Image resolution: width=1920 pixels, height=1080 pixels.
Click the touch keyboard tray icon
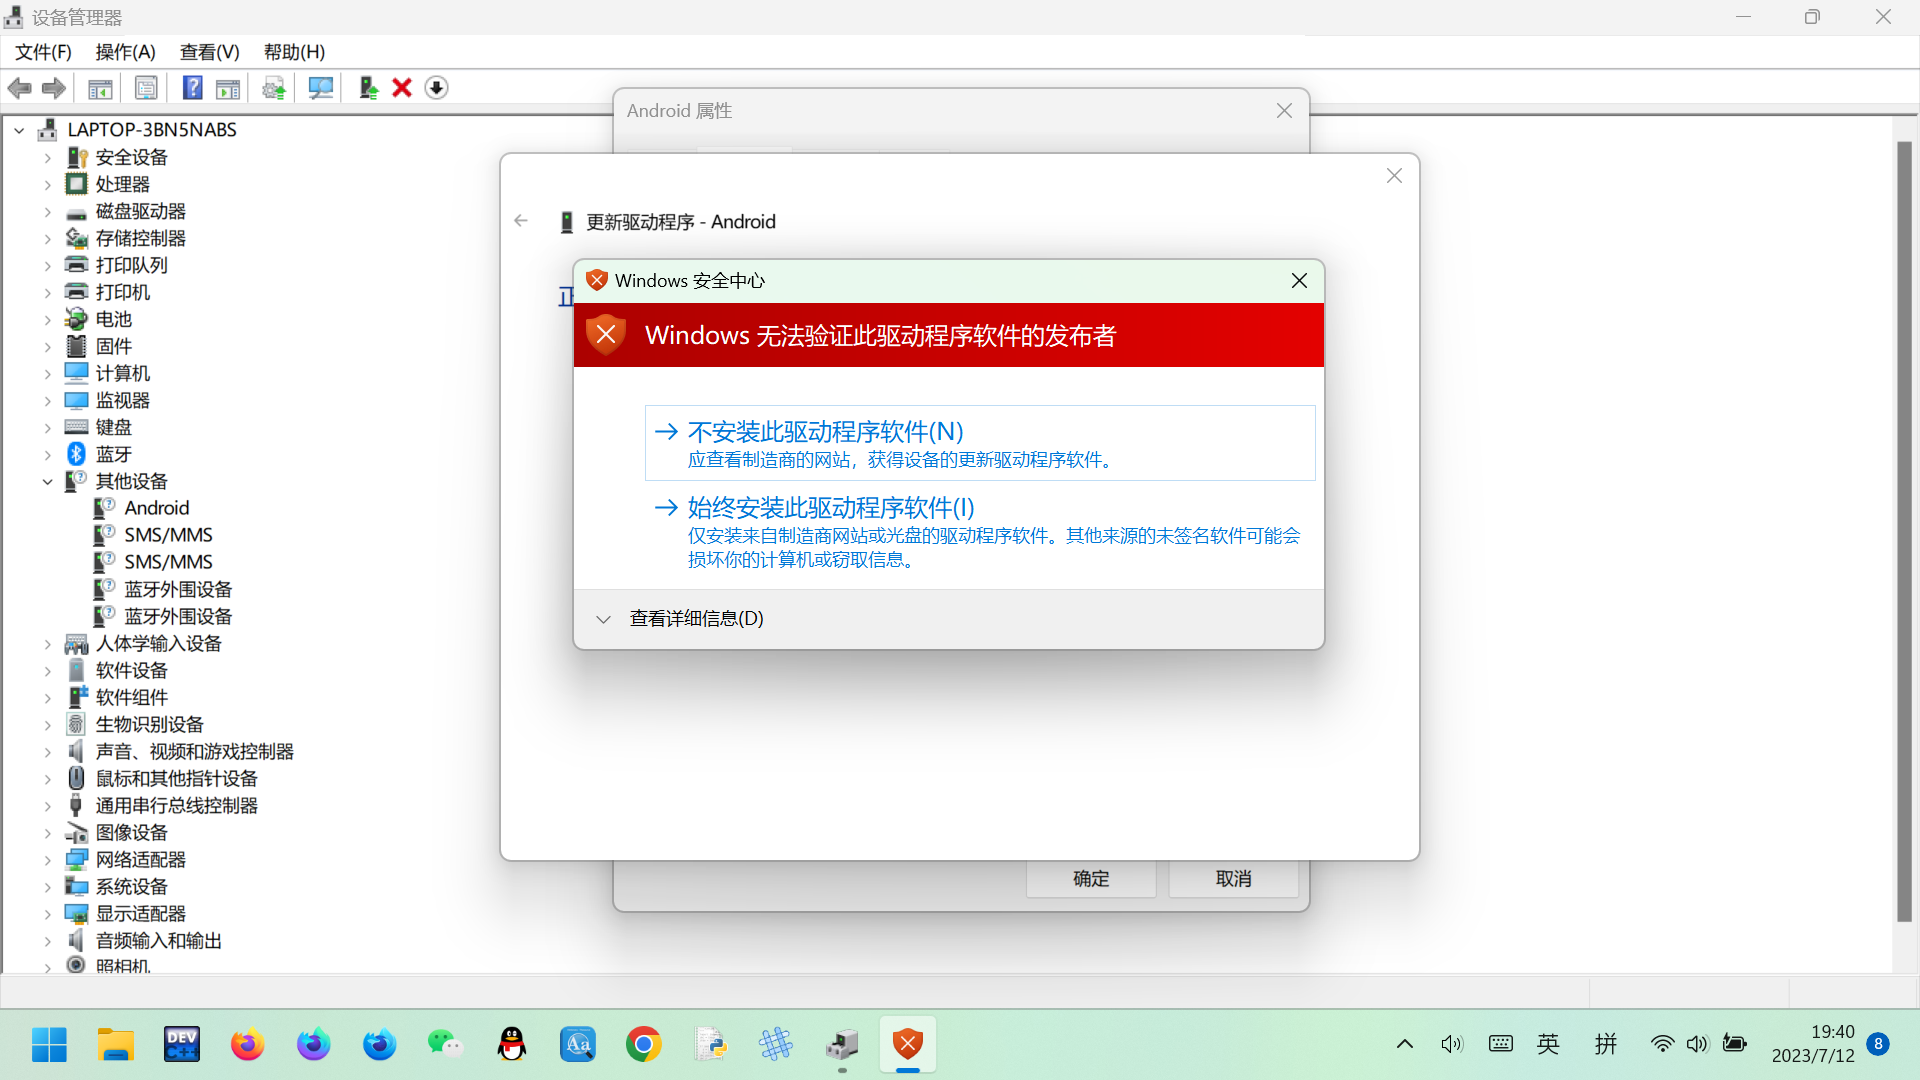[1501, 1044]
